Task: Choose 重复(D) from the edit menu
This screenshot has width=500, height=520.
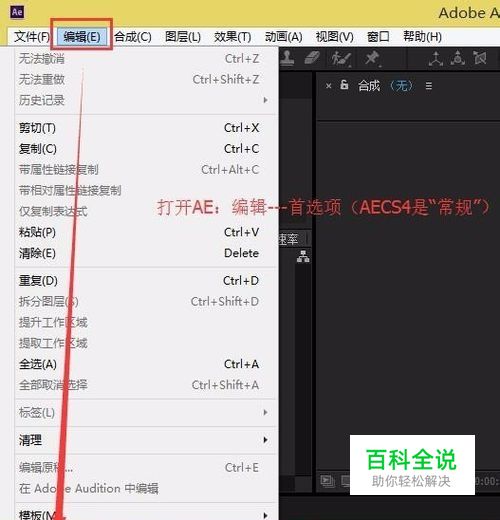Action: 147,281
